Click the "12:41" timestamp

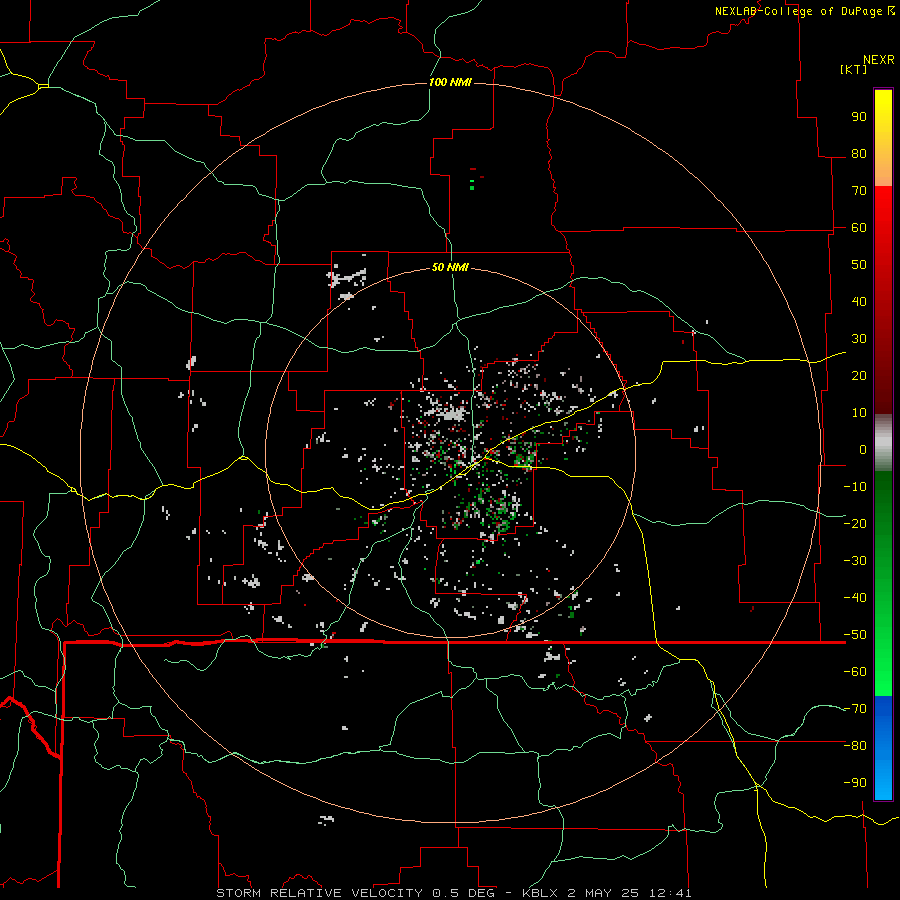coord(669,893)
